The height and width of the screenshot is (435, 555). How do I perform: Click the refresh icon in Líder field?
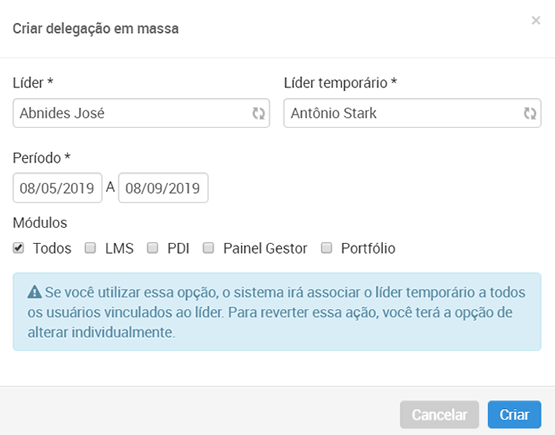258,113
